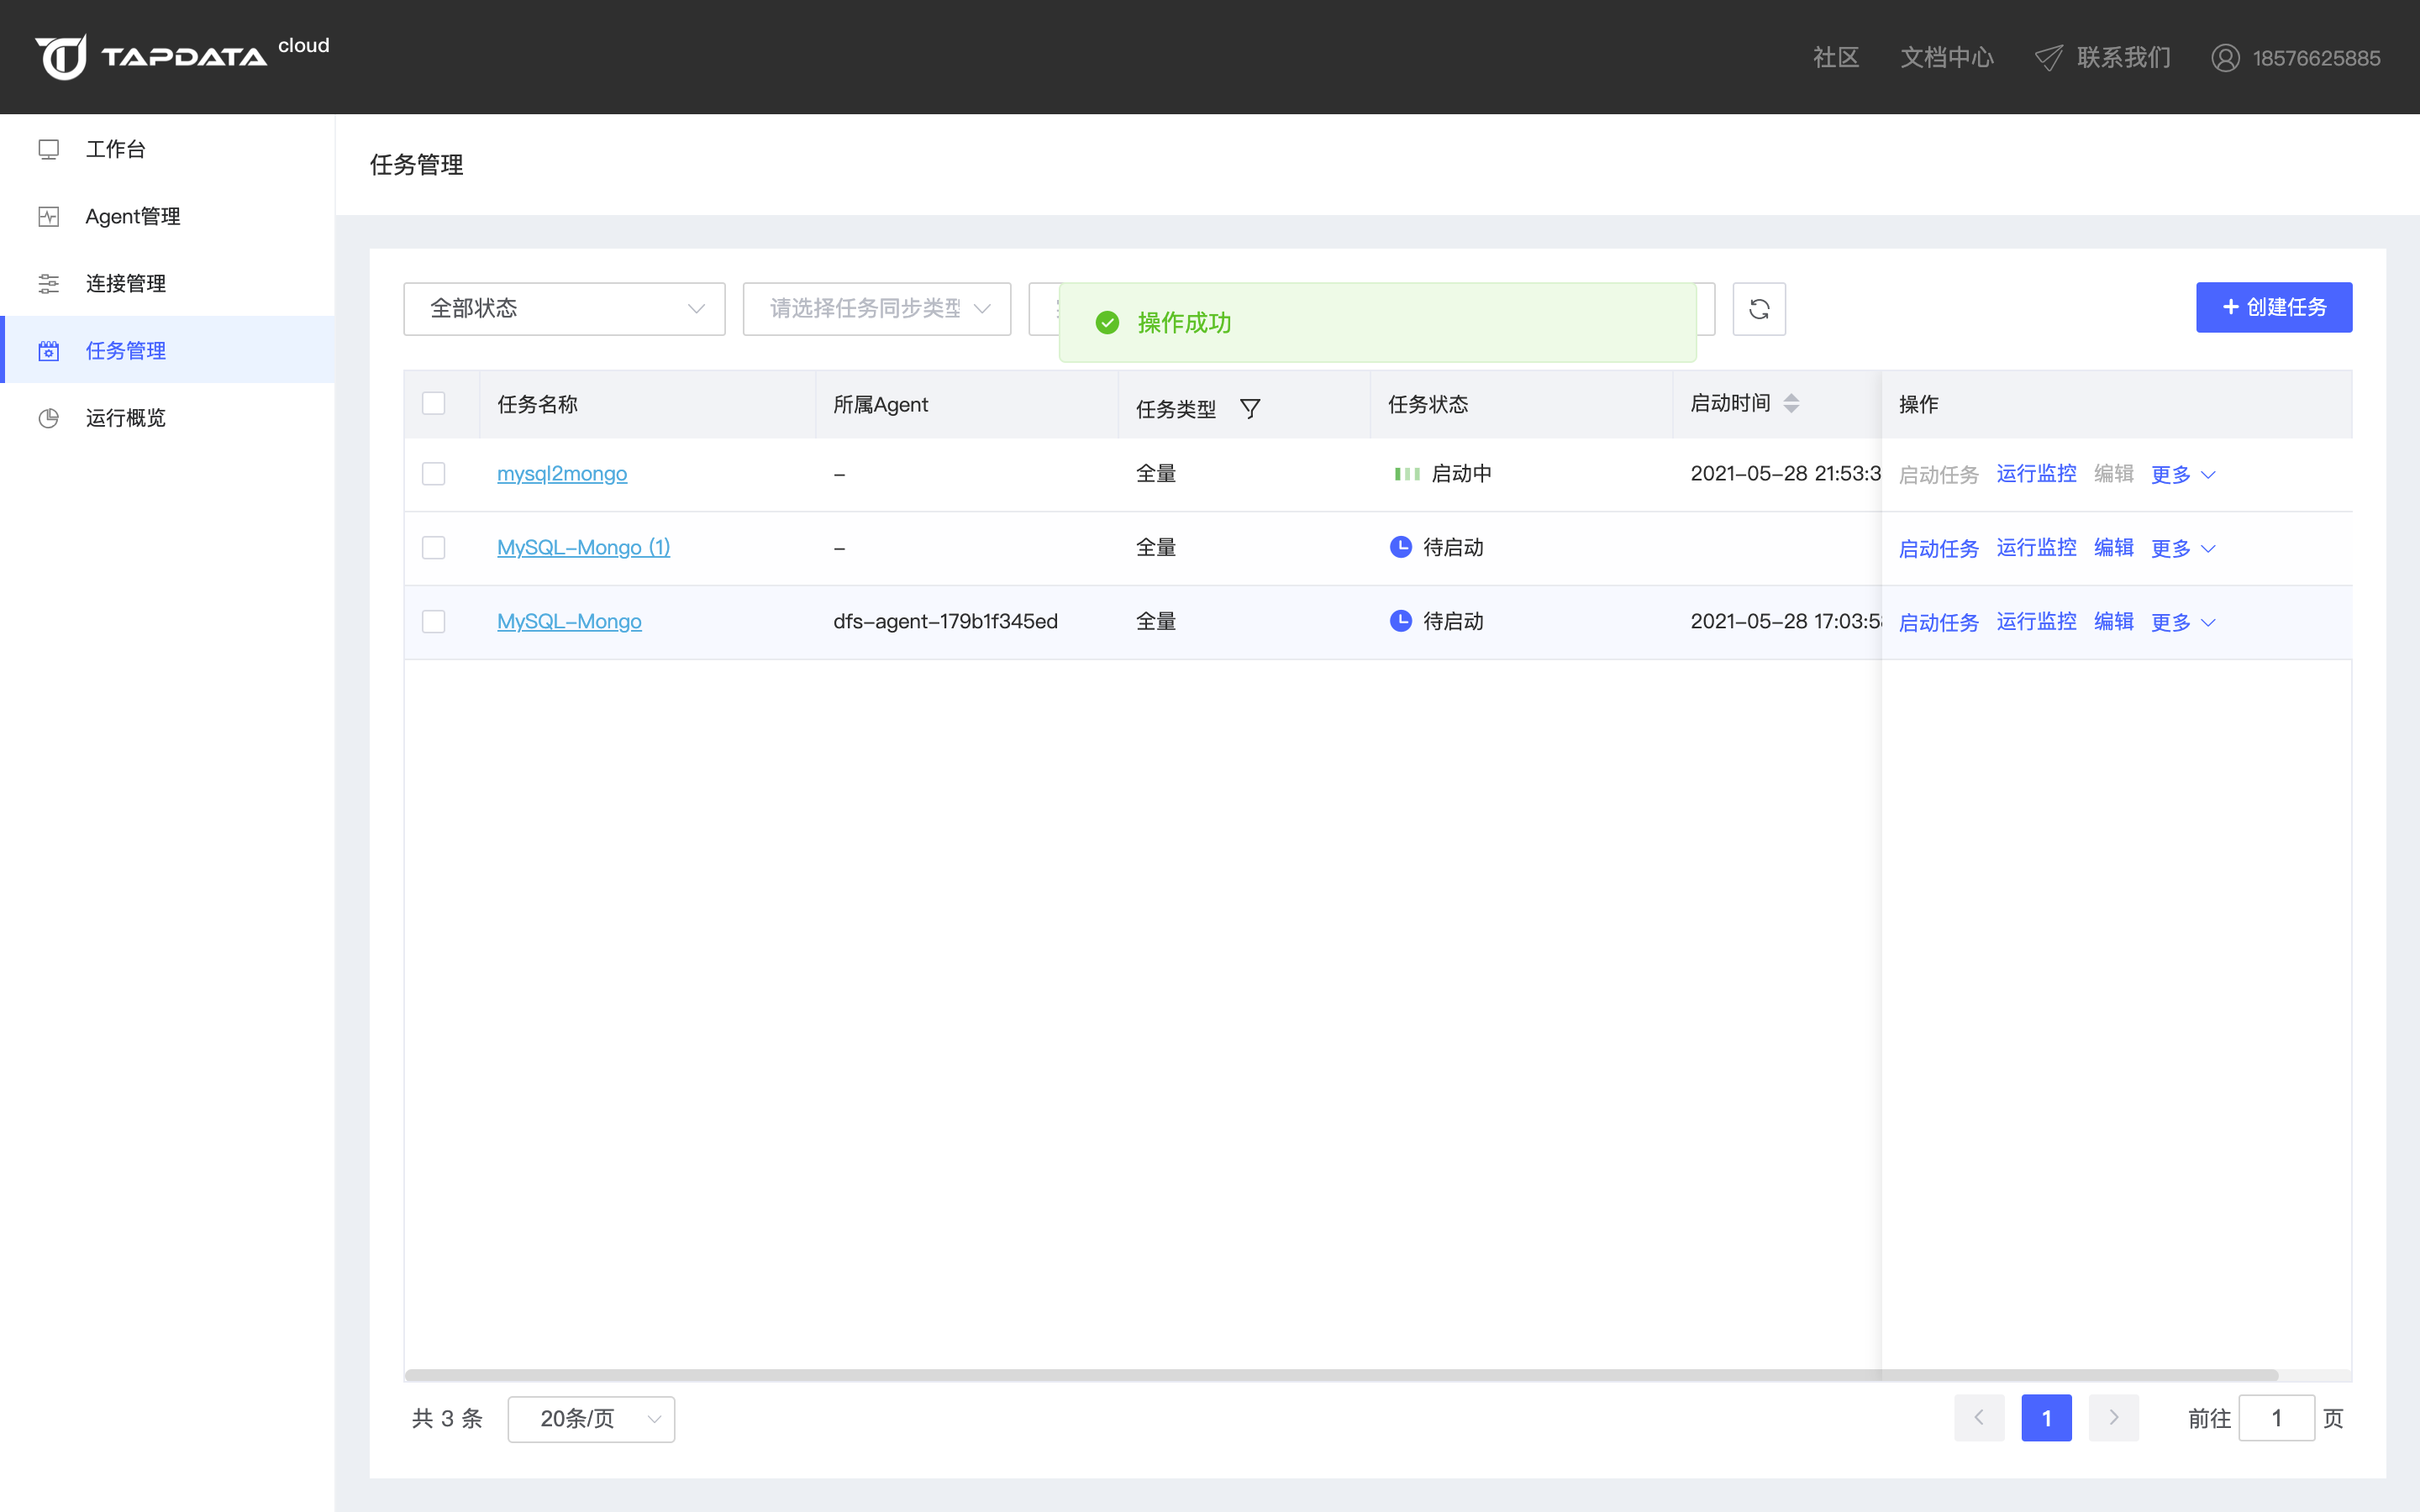Screen dimensions: 2420x1512
Task: Click the task type filter funnel icon
Action: point(1250,408)
